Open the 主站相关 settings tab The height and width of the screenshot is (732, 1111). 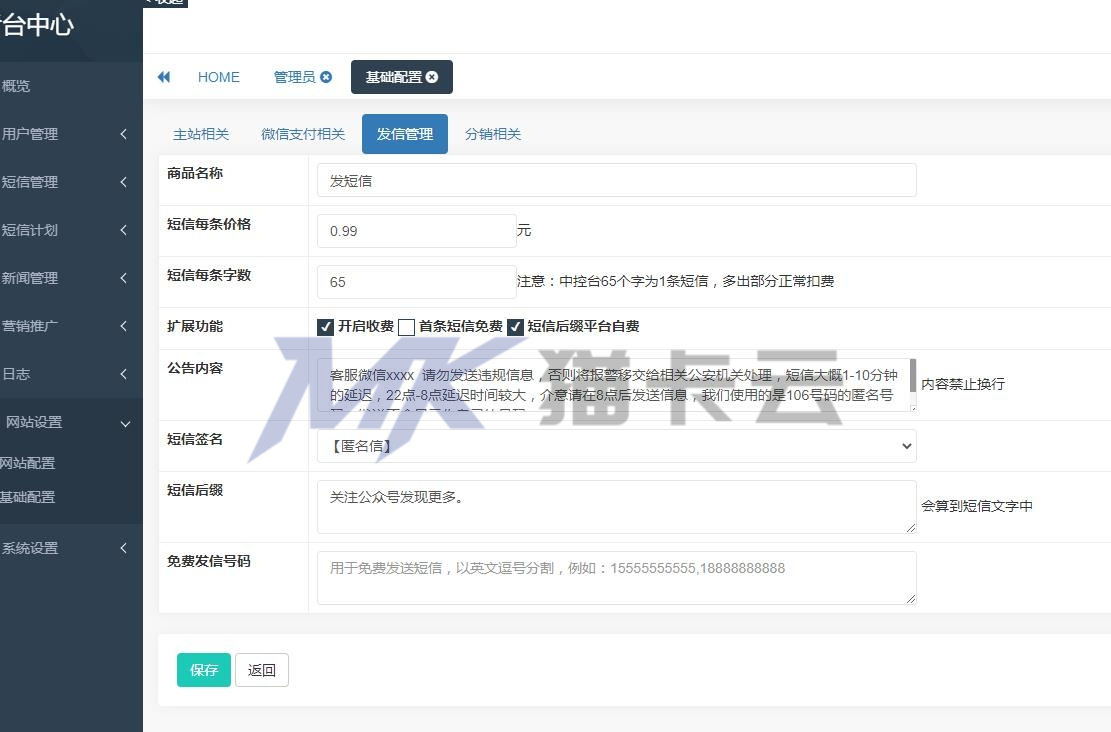[201, 134]
